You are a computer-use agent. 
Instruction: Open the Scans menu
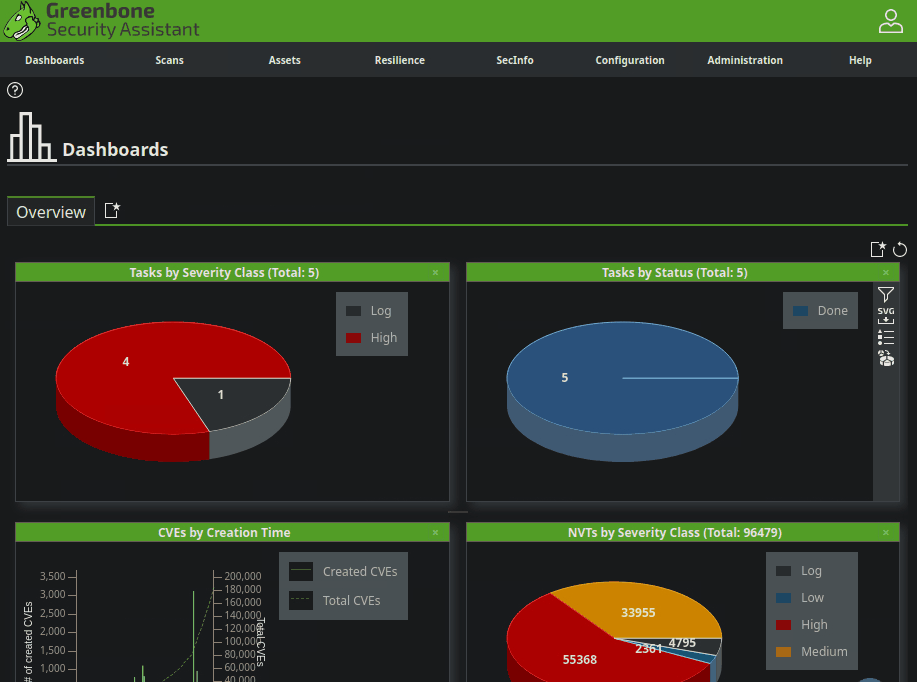click(x=169, y=60)
